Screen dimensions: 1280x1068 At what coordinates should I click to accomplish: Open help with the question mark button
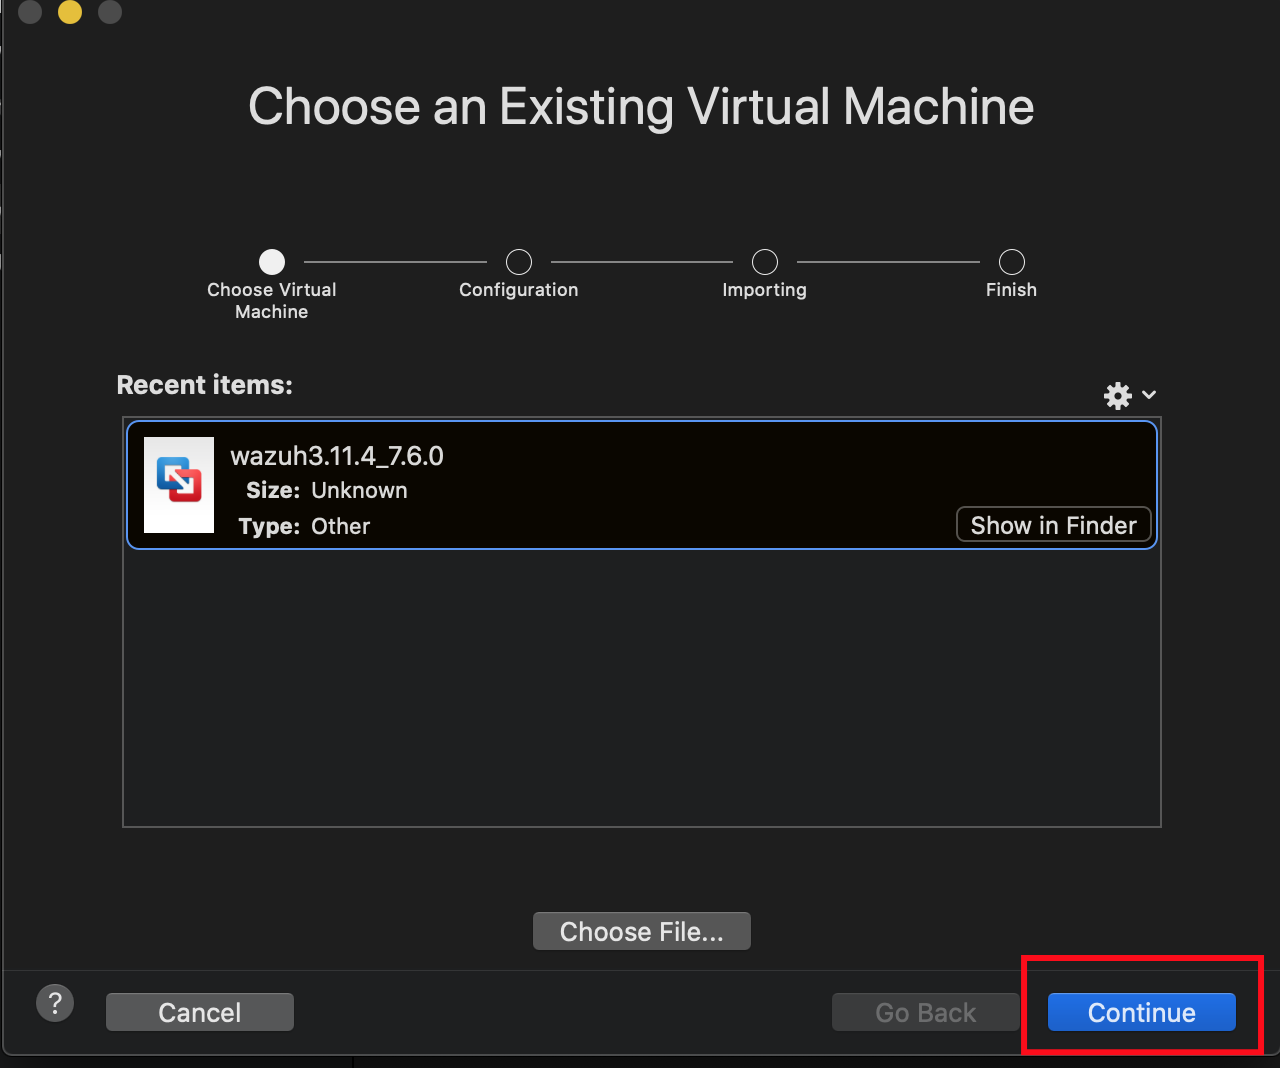click(x=55, y=1002)
